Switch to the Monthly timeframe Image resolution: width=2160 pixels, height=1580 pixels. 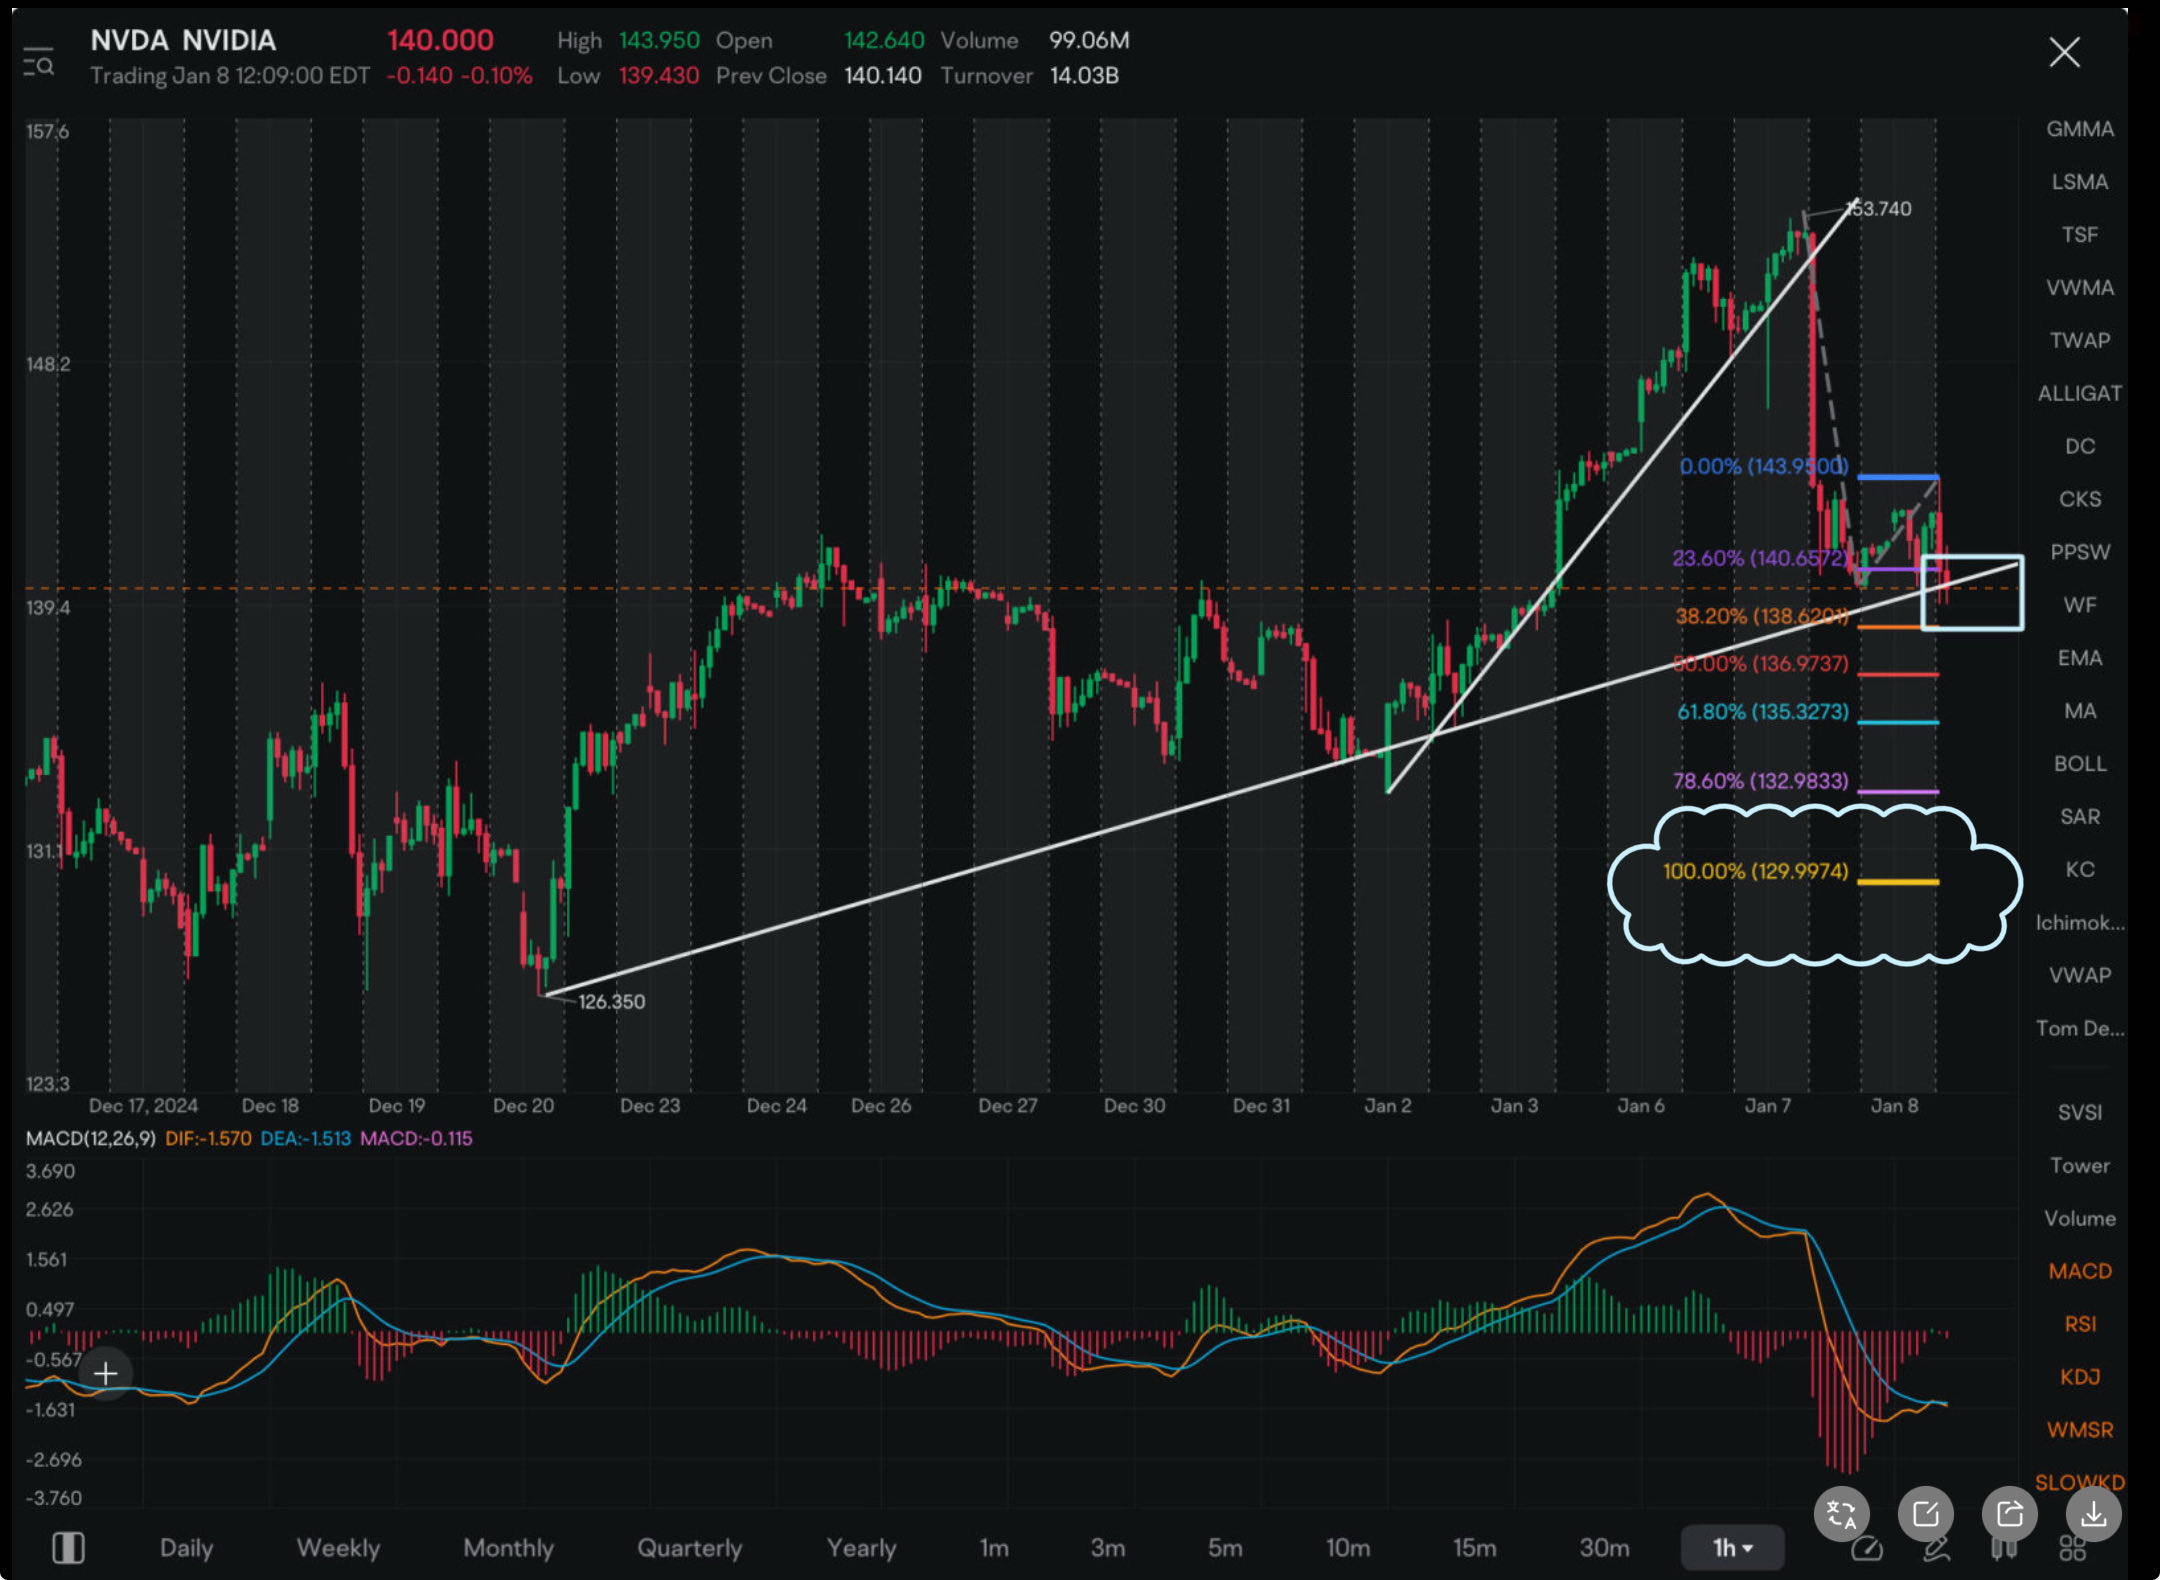coord(508,1548)
